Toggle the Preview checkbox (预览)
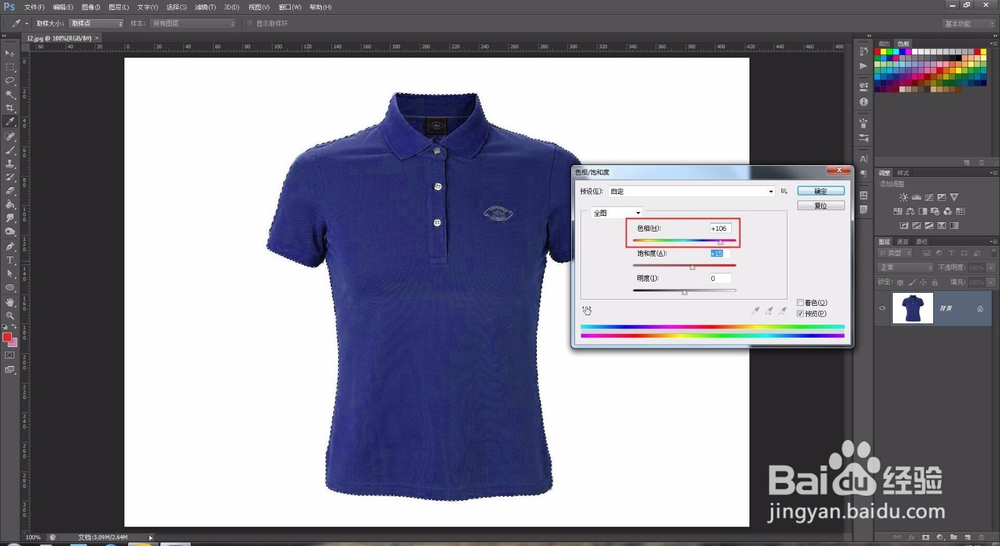 click(x=800, y=313)
